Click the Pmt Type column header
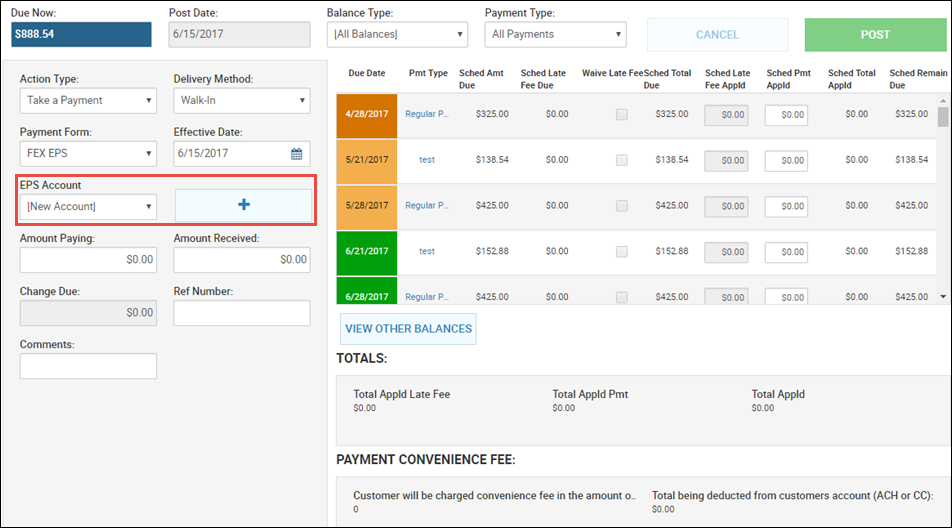This screenshot has height=528, width=952. click(x=428, y=73)
